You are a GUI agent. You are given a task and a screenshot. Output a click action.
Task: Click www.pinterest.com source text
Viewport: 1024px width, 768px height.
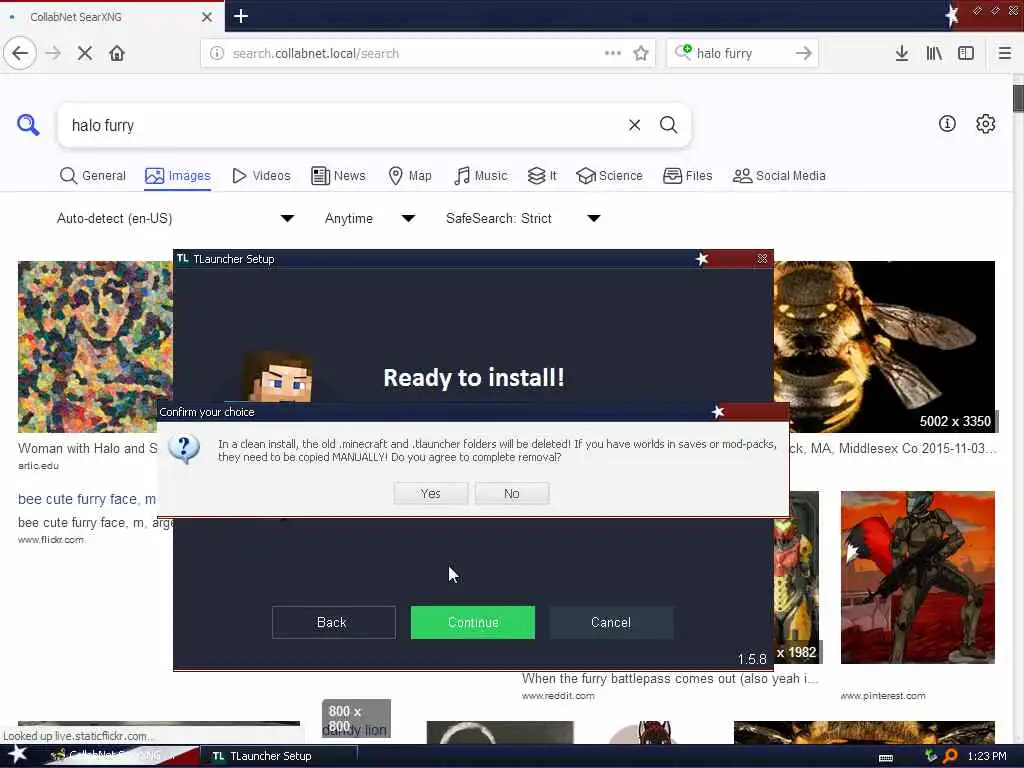pyautogui.click(x=883, y=696)
